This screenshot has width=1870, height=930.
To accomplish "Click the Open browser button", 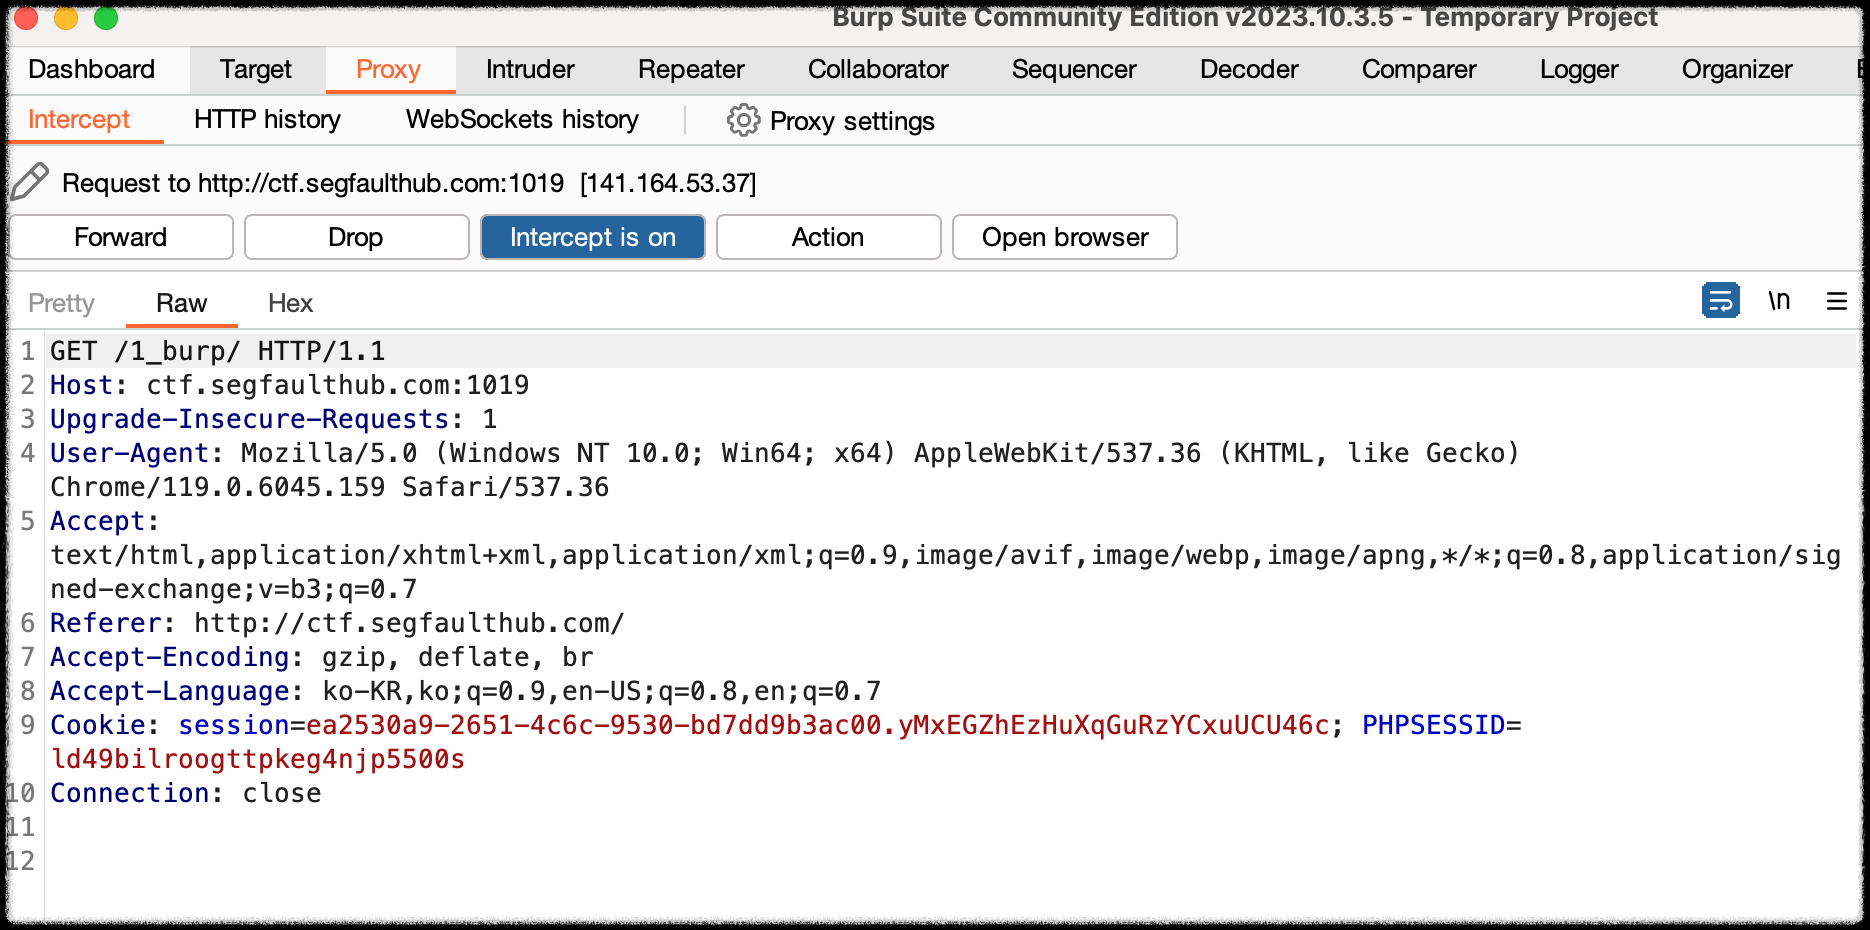I will click(x=1065, y=237).
